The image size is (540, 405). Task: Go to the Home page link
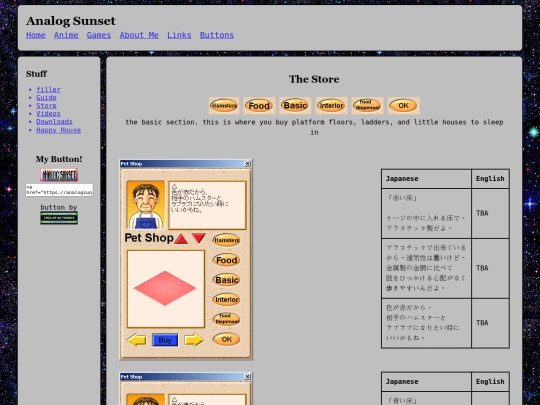click(x=36, y=35)
